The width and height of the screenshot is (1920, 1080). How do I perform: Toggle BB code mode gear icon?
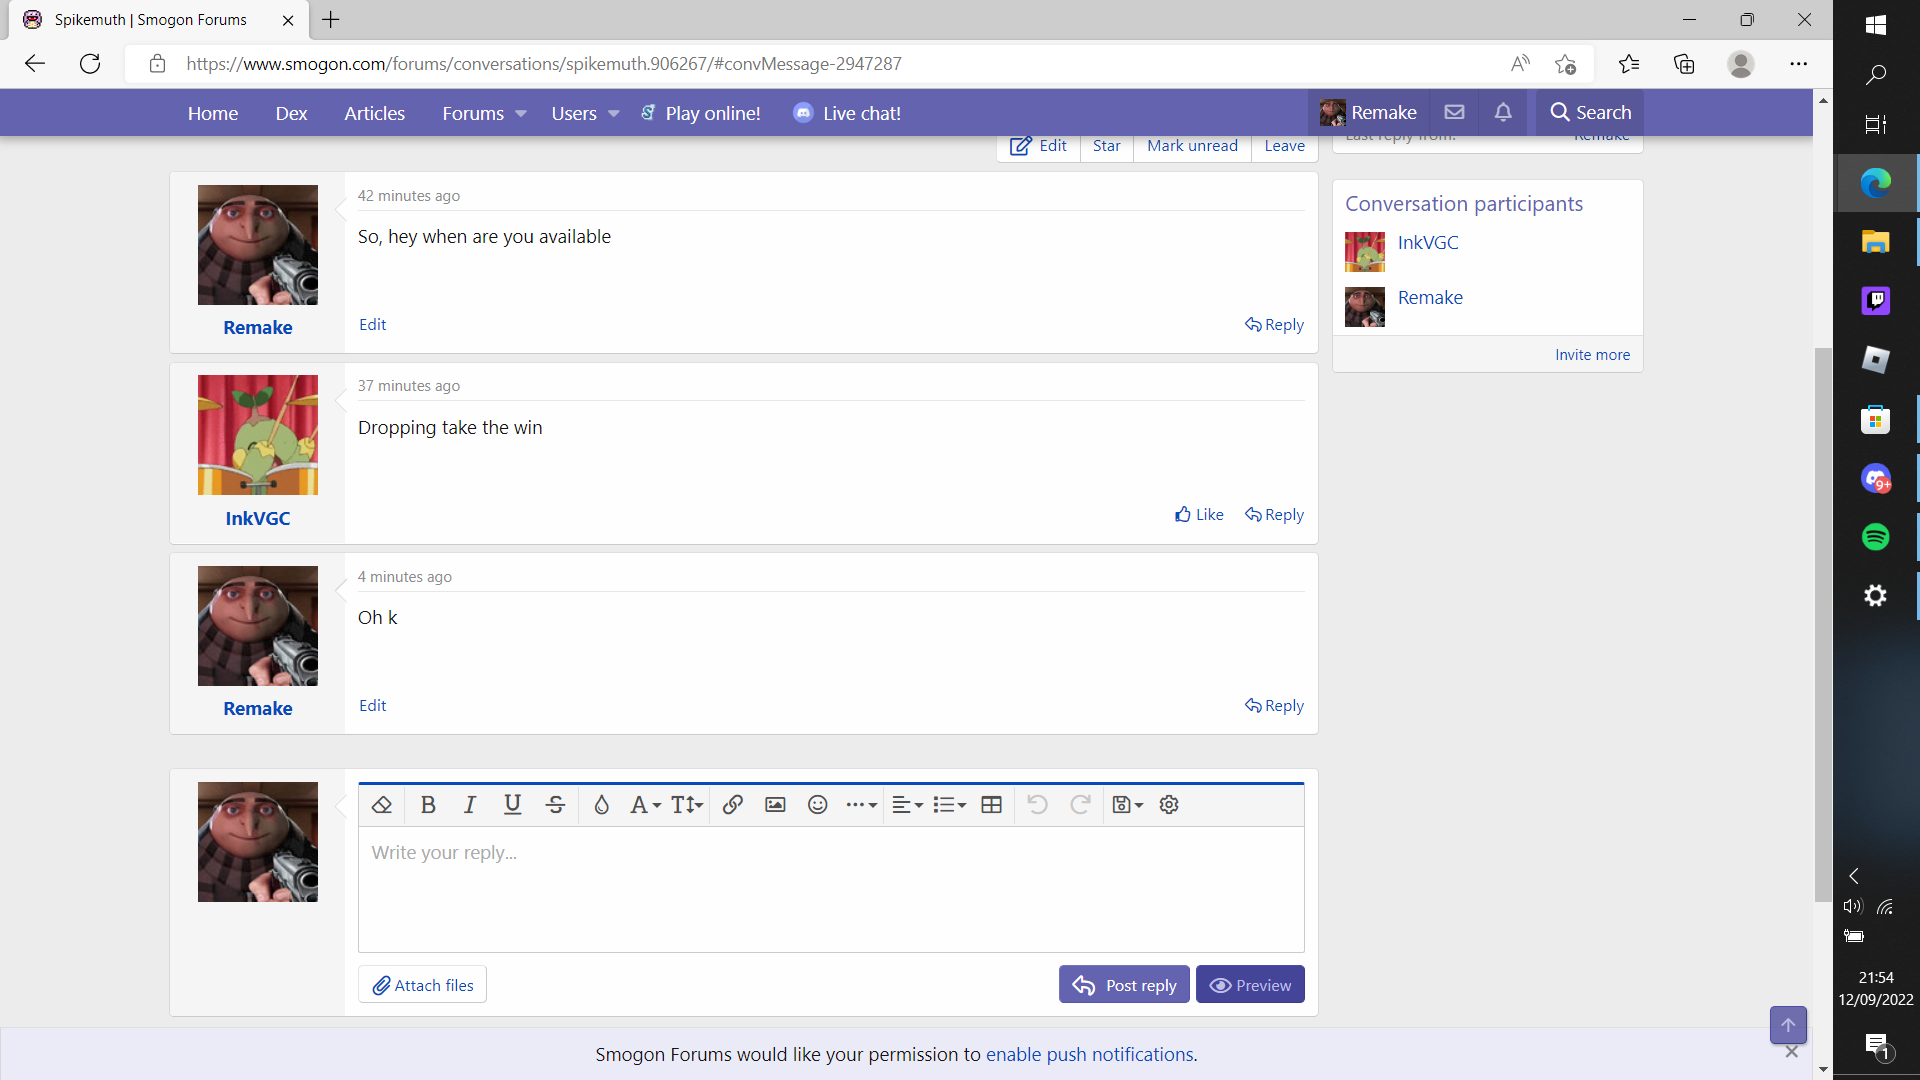(x=1169, y=805)
